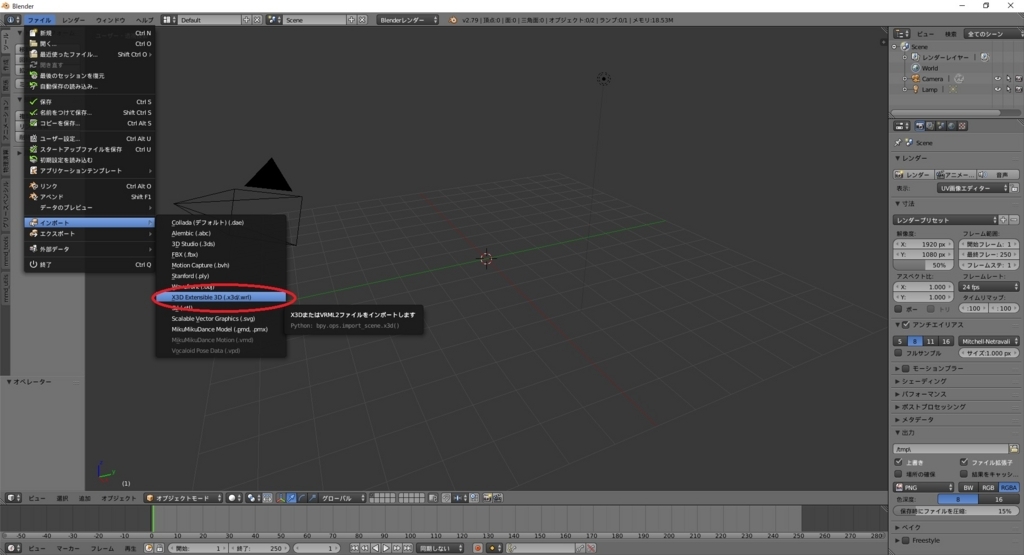
Task: Click the Lamp object icon in outliner
Action: click(916, 89)
